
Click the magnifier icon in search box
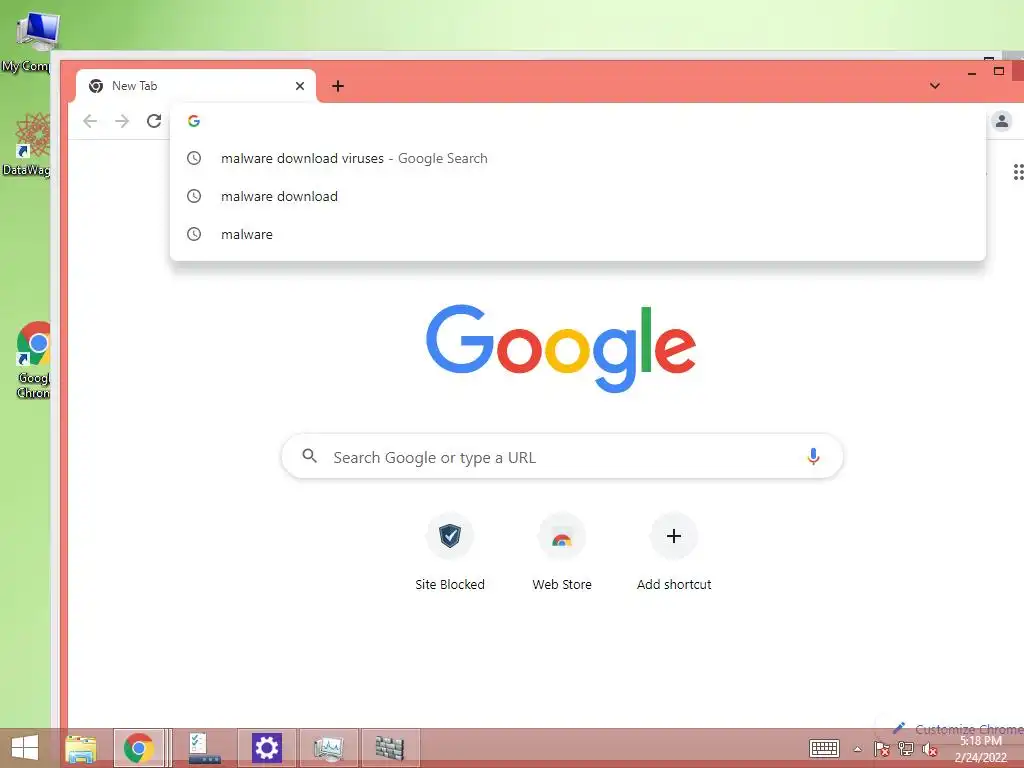tap(310, 456)
